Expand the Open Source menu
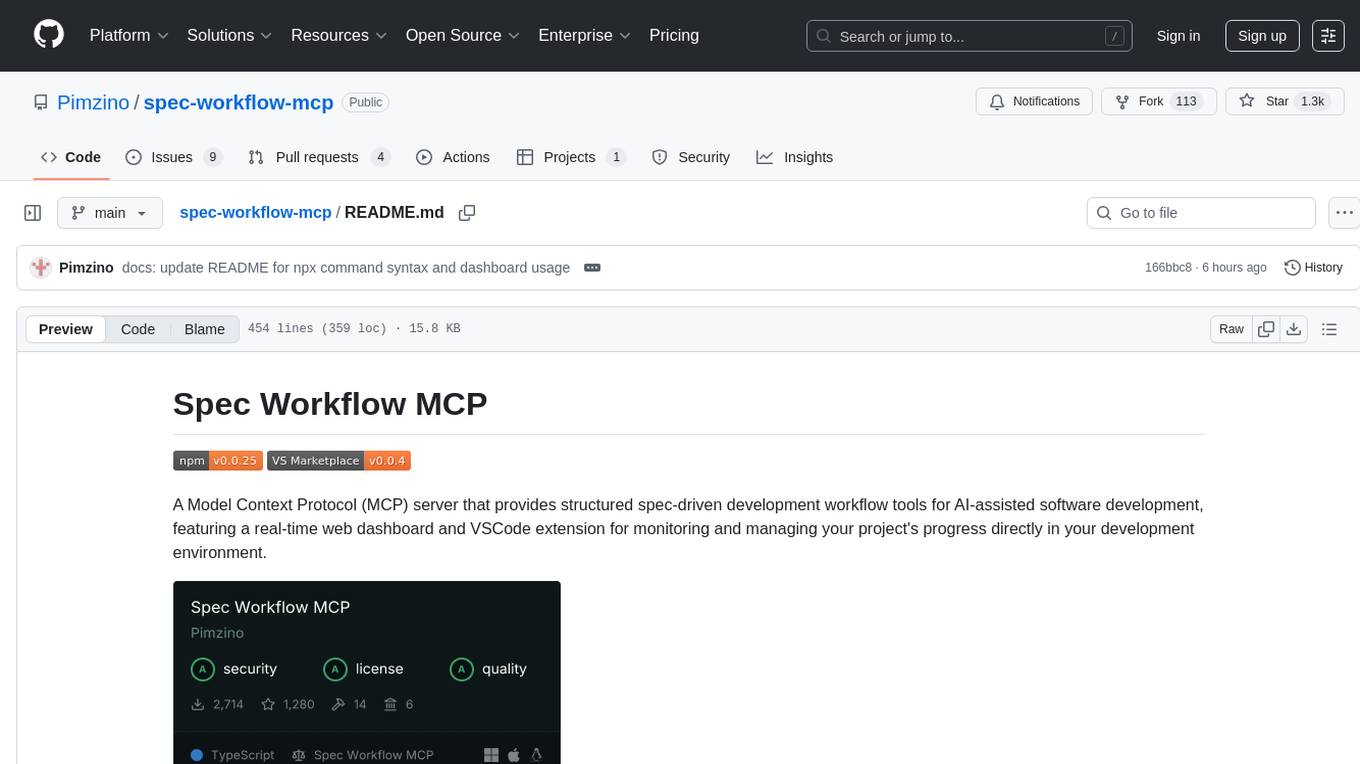 tap(462, 35)
